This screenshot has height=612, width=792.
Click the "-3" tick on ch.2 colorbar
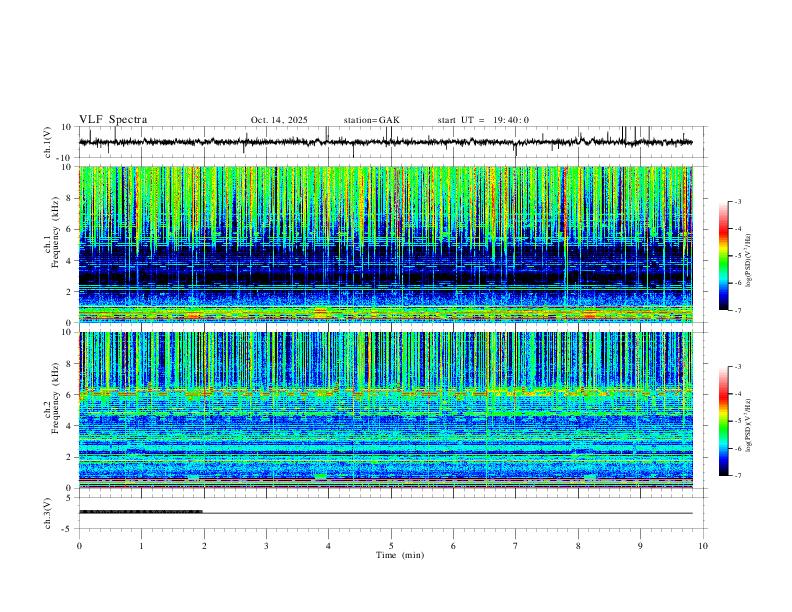(x=738, y=367)
